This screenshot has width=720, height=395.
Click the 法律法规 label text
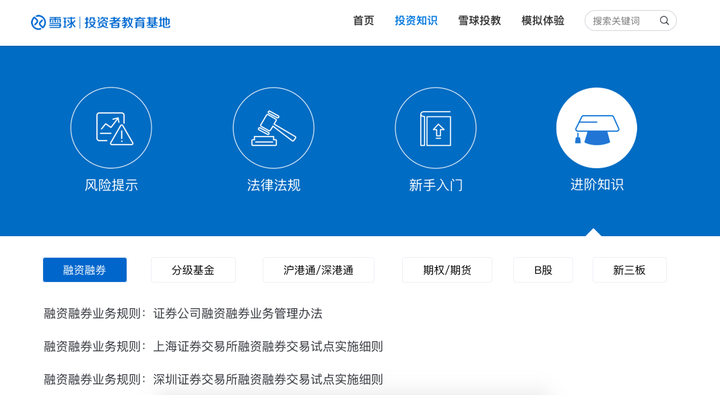point(274,185)
